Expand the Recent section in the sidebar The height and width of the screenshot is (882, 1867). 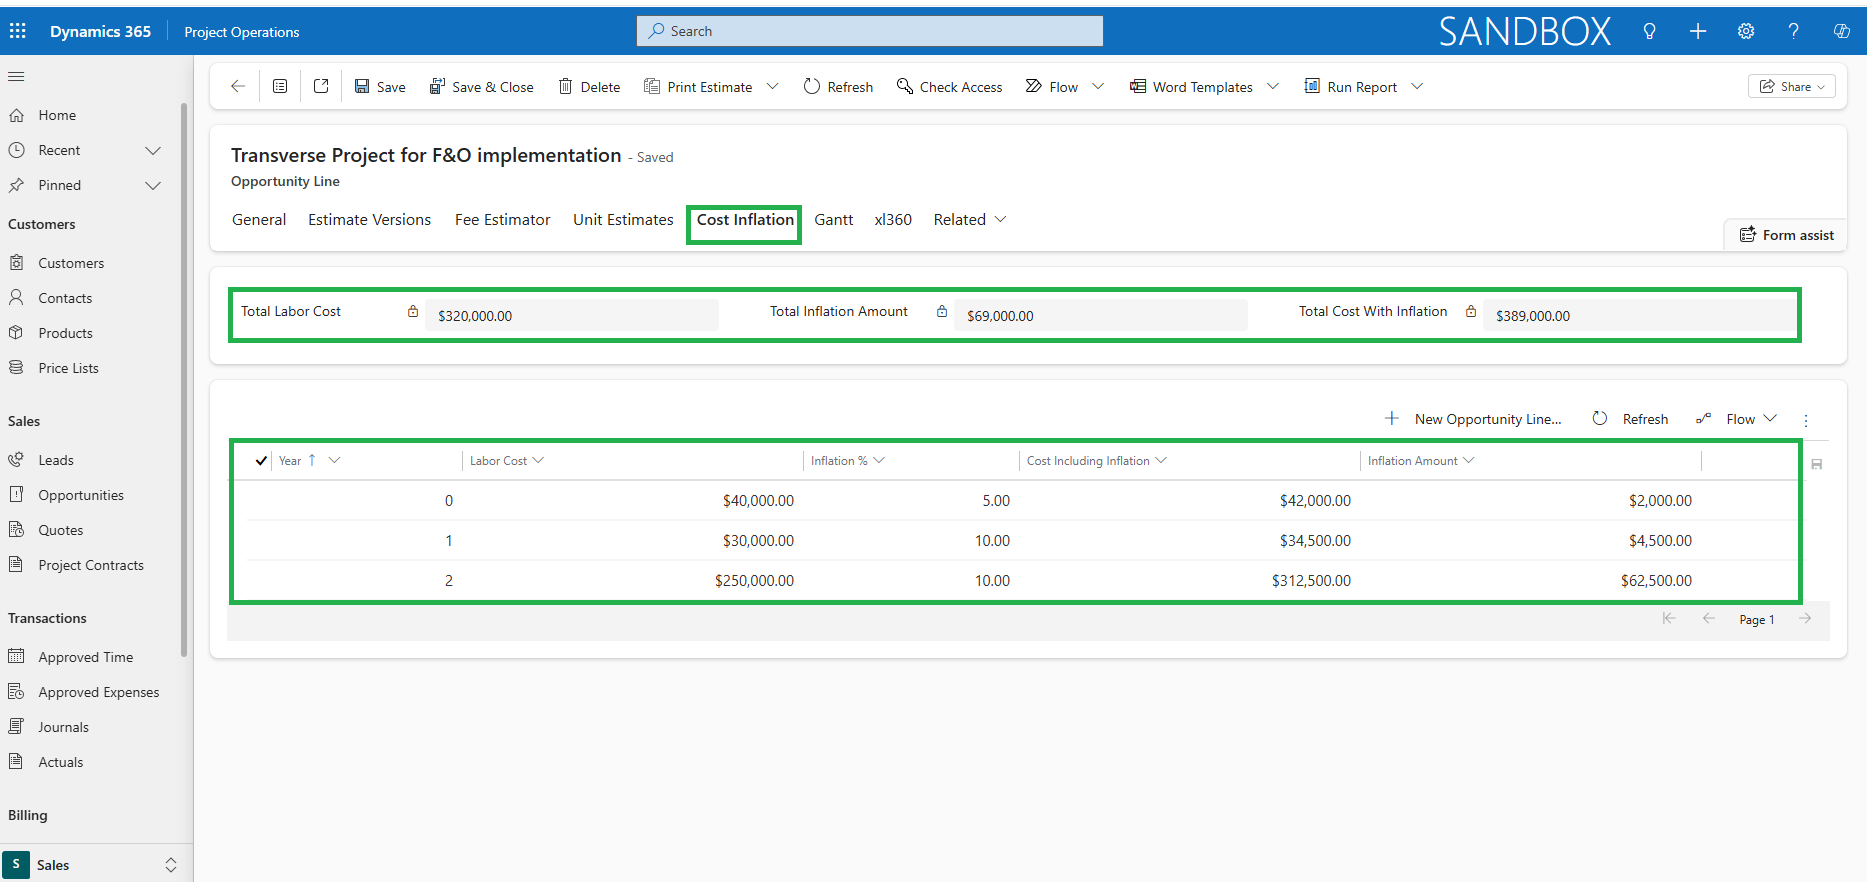(x=153, y=150)
